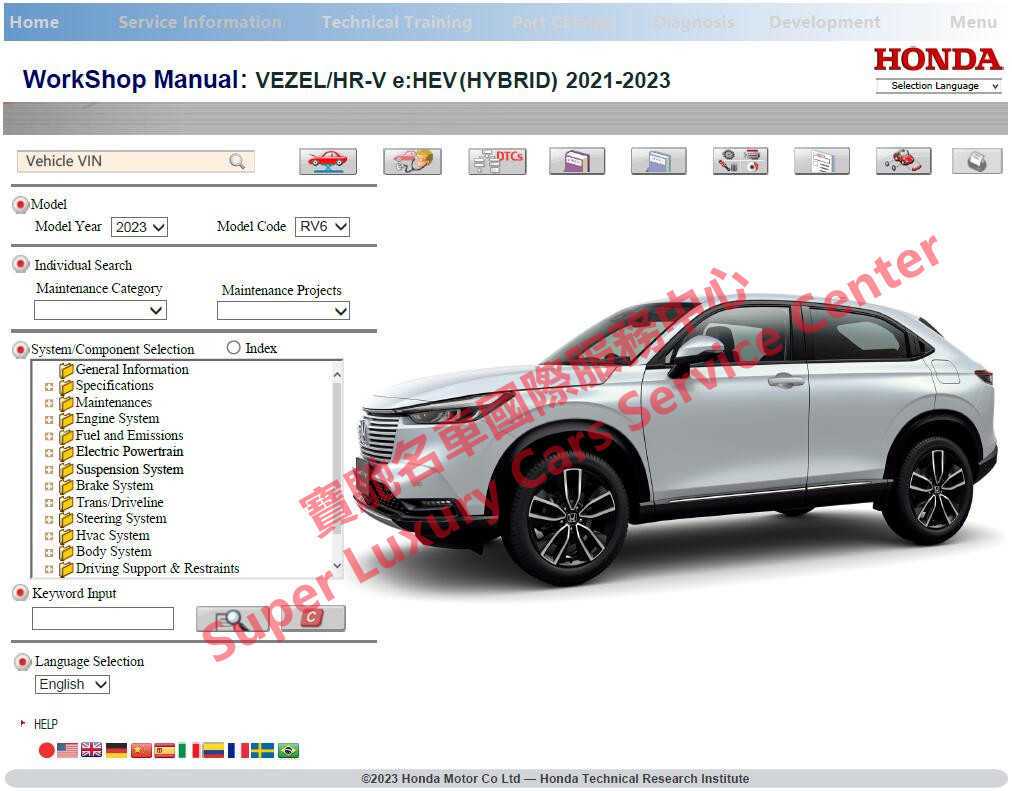
Task: Click the printer toolbar icon
Action: pyautogui.click(x=977, y=161)
